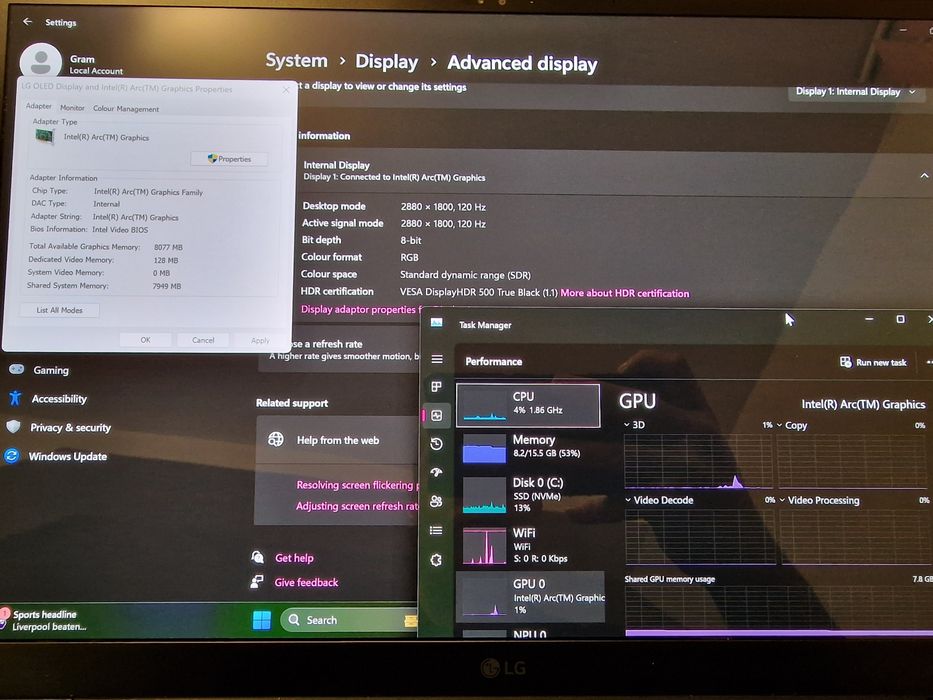Switch to the Adapter tab
Image resolution: width=933 pixels, height=700 pixels.
click(39, 106)
